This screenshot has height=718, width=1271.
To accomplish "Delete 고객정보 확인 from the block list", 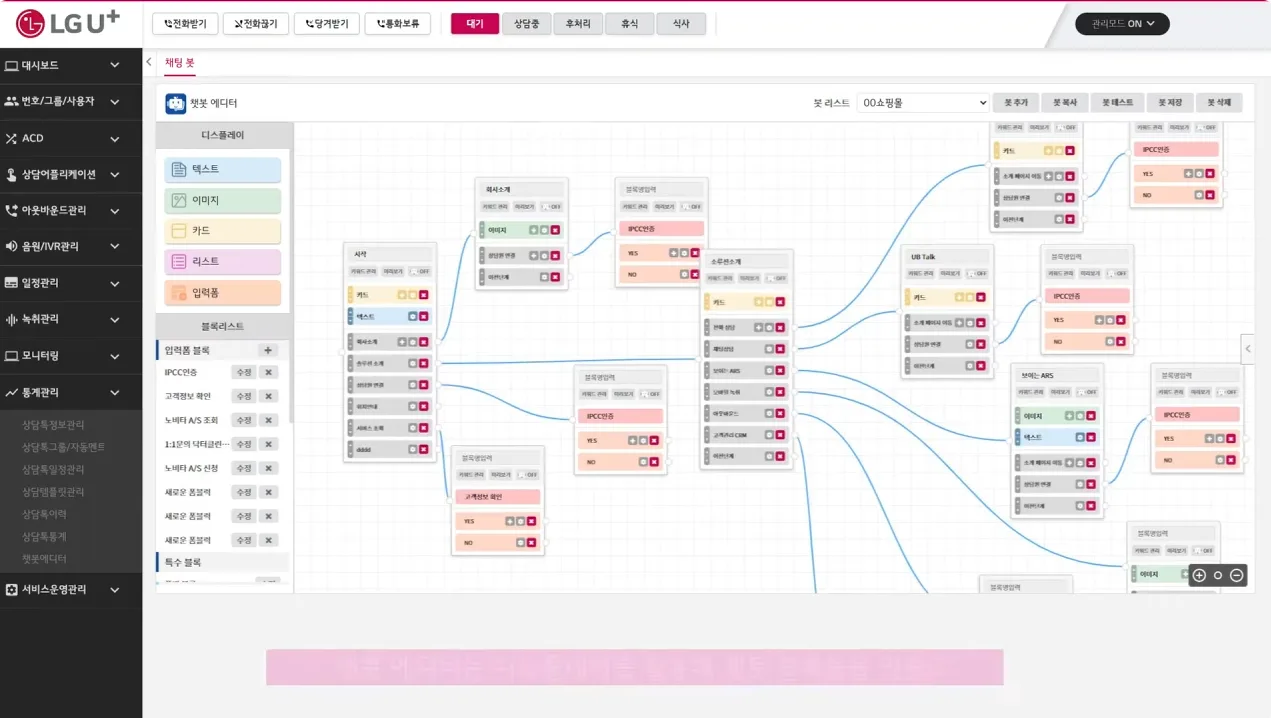I will (268, 396).
